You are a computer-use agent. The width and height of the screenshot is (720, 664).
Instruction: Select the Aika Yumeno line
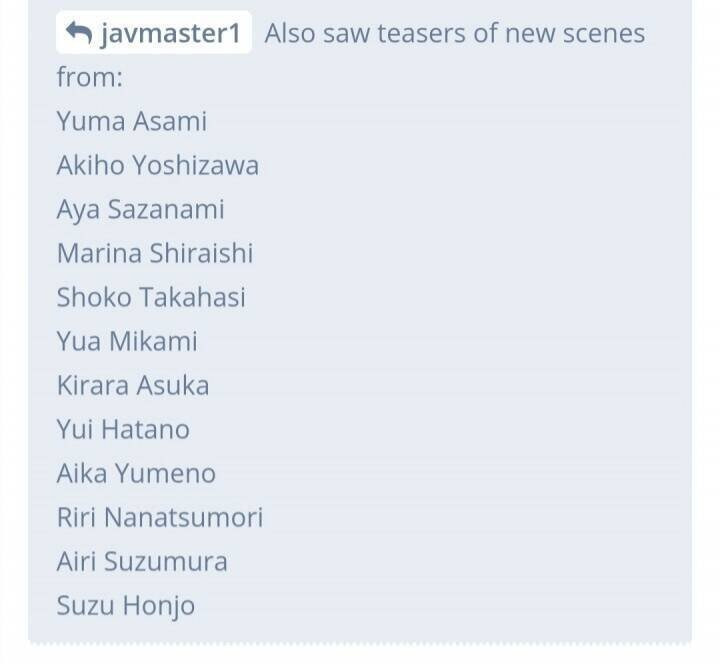click(x=136, y=473)
